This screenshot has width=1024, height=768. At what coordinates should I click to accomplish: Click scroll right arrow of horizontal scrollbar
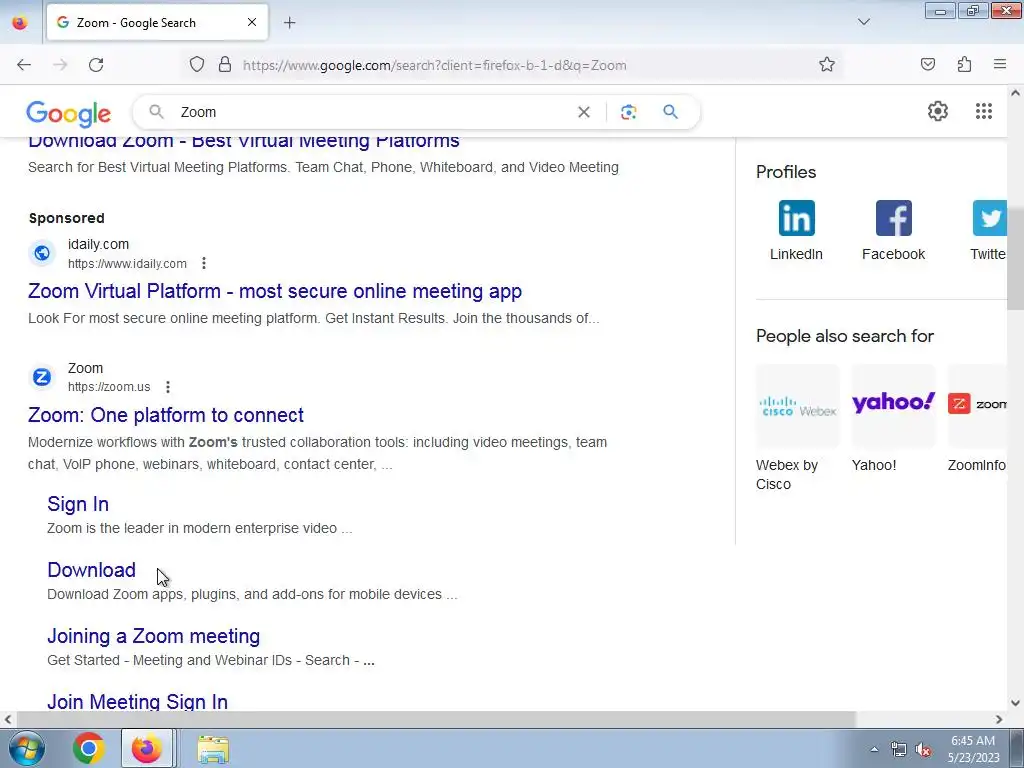pyautogui.click(x=999, y=719)
